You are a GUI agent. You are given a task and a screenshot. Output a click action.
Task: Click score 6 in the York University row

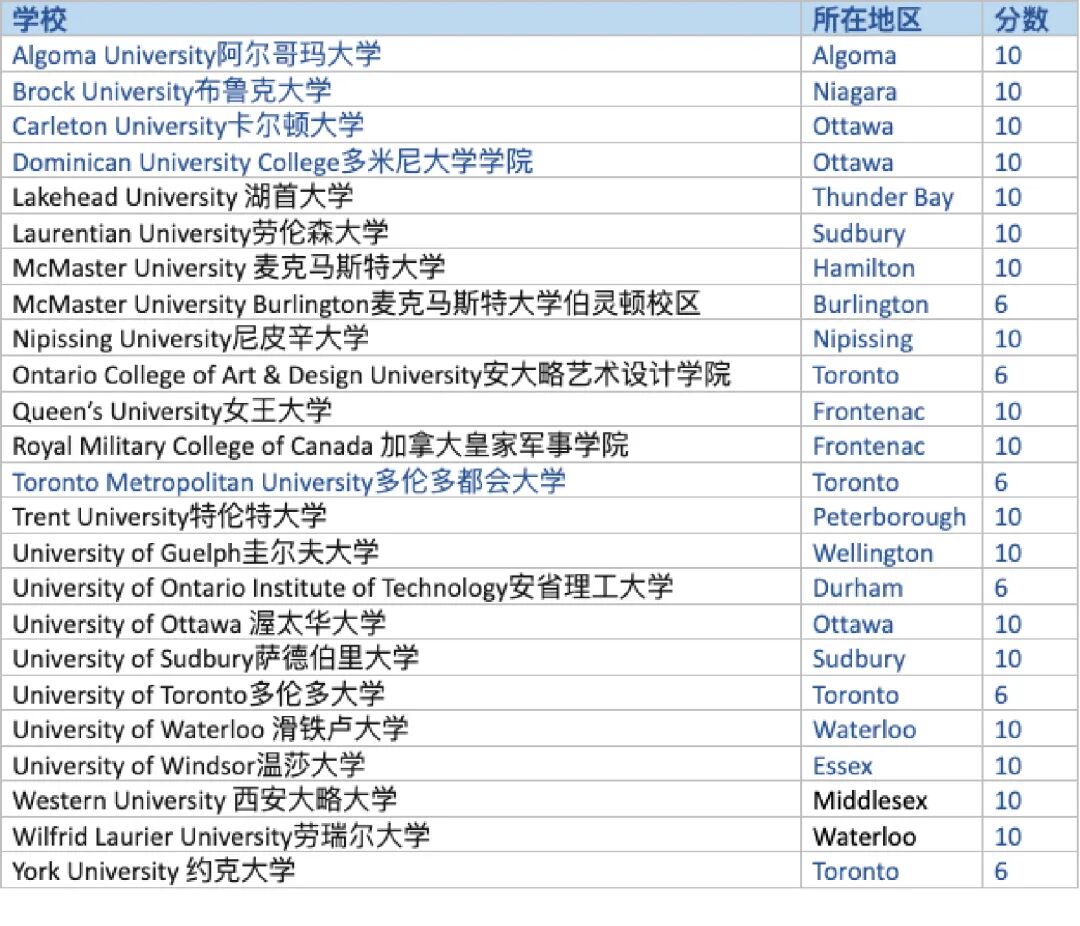click(x=1001, y=872)
